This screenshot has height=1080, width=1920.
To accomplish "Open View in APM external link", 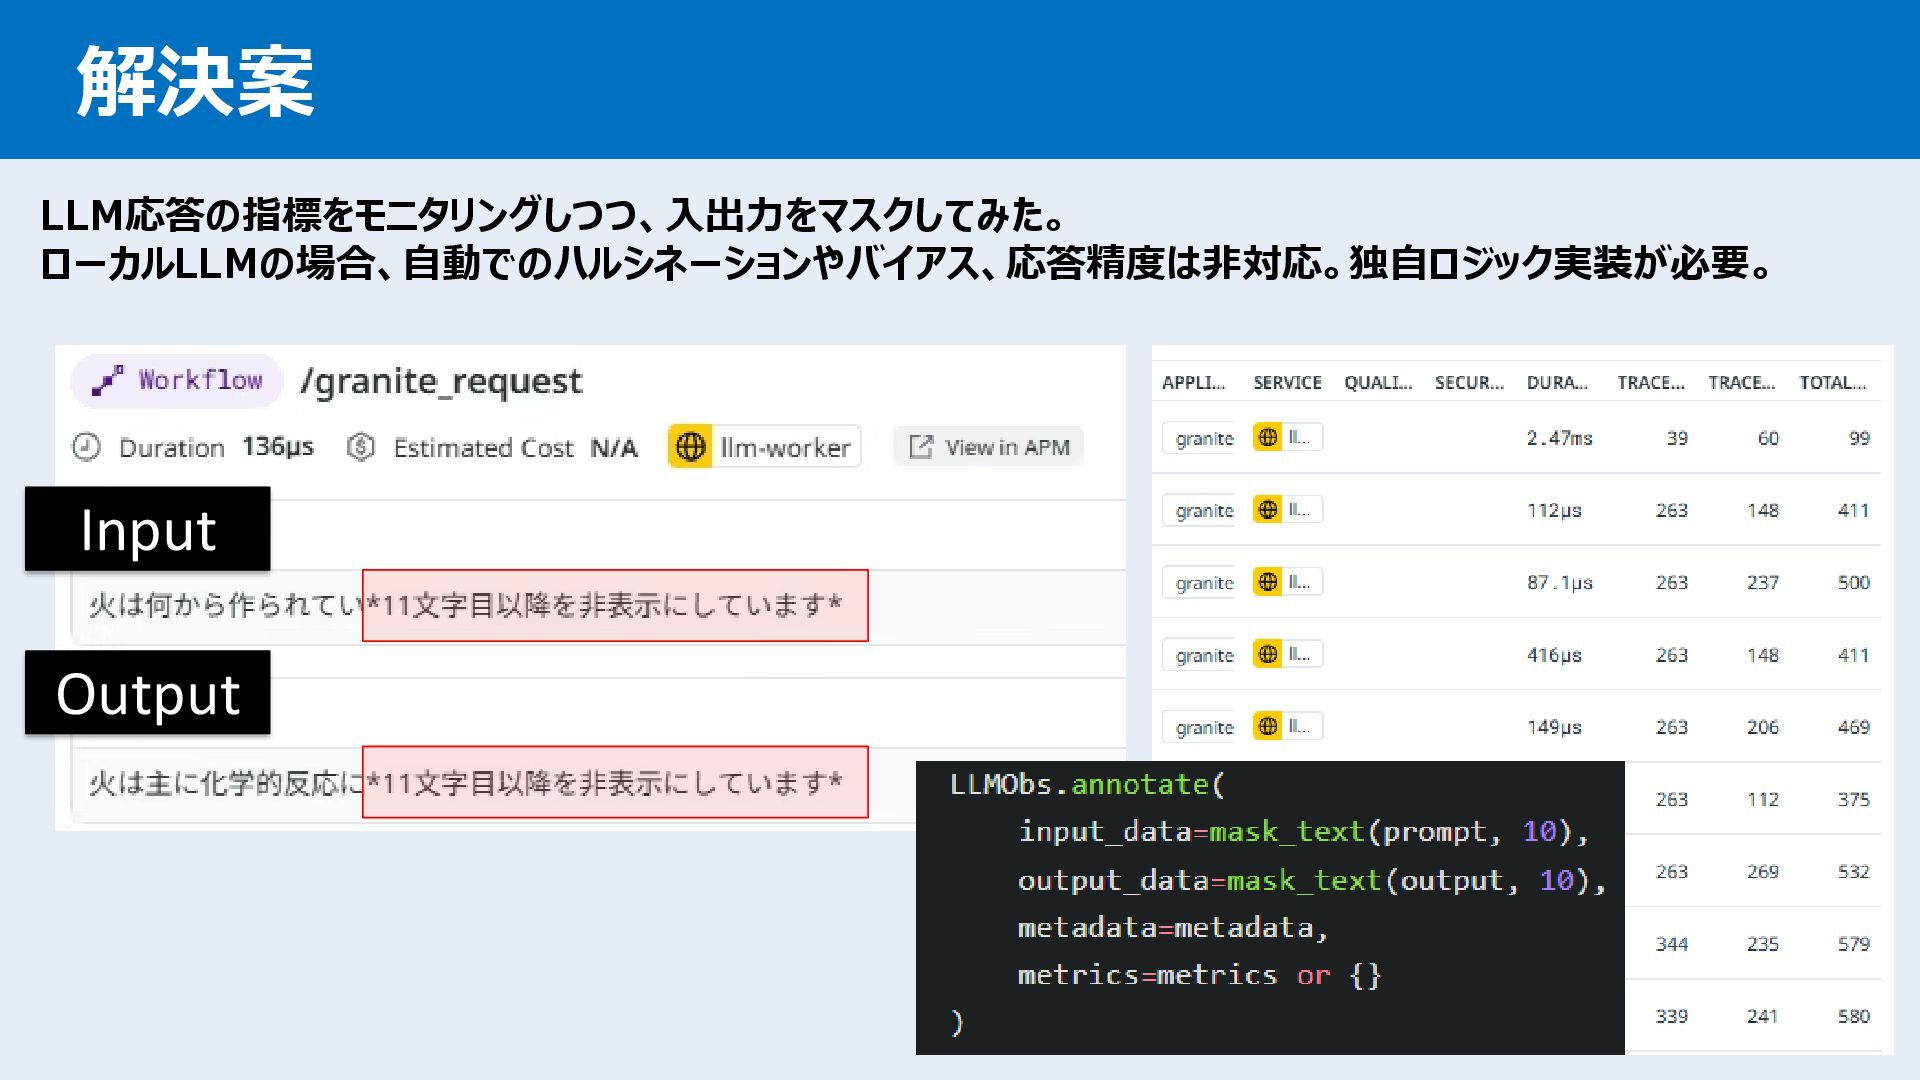I will pos(989,447).
